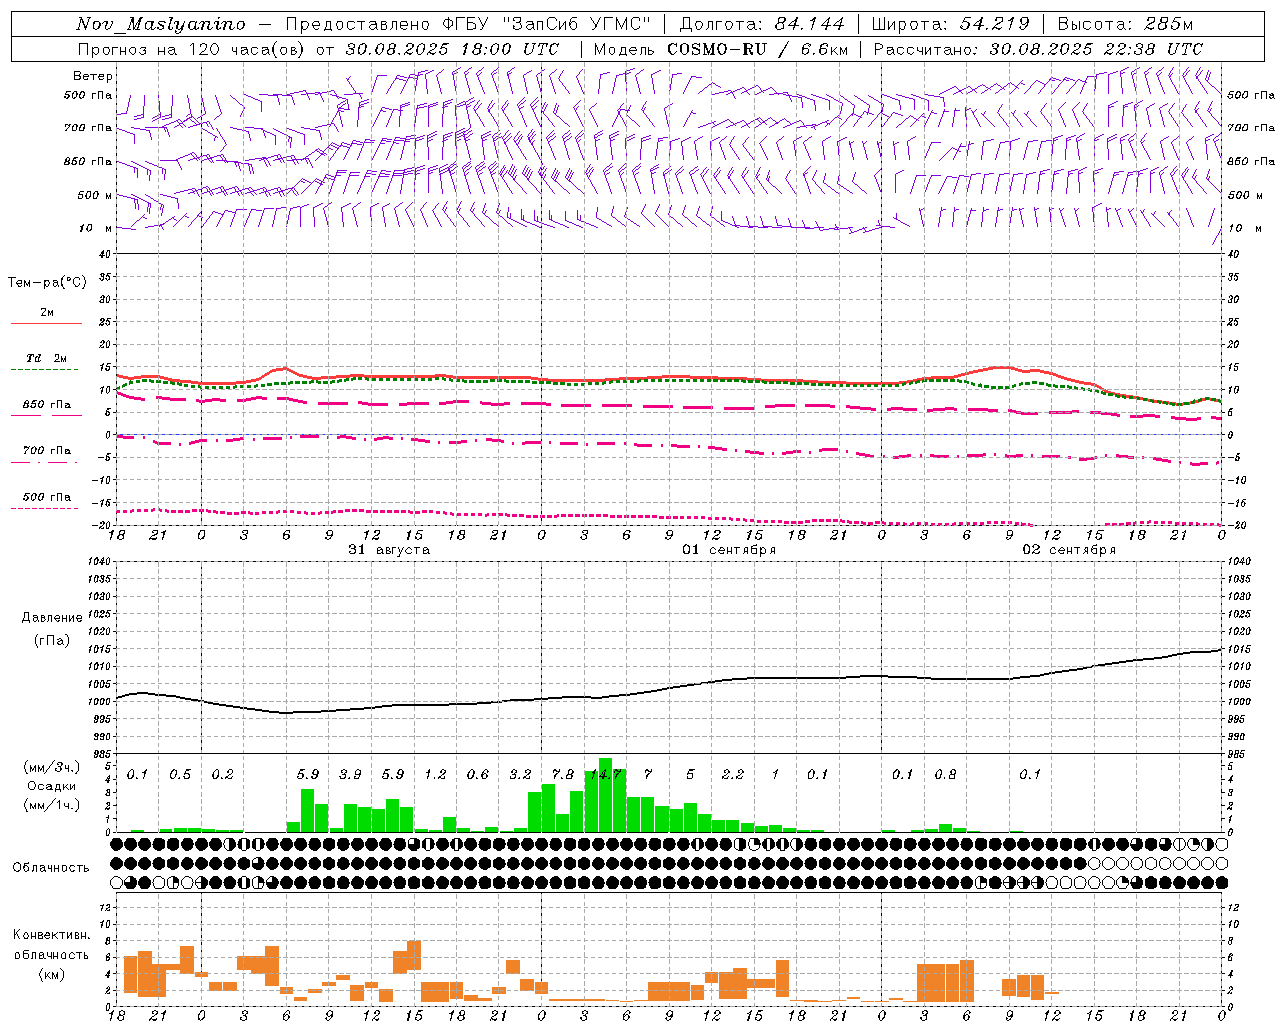Viewport: 1280px width, 1024px height.
Task: Select the longitude value 84.144
Action: point(810,24)
